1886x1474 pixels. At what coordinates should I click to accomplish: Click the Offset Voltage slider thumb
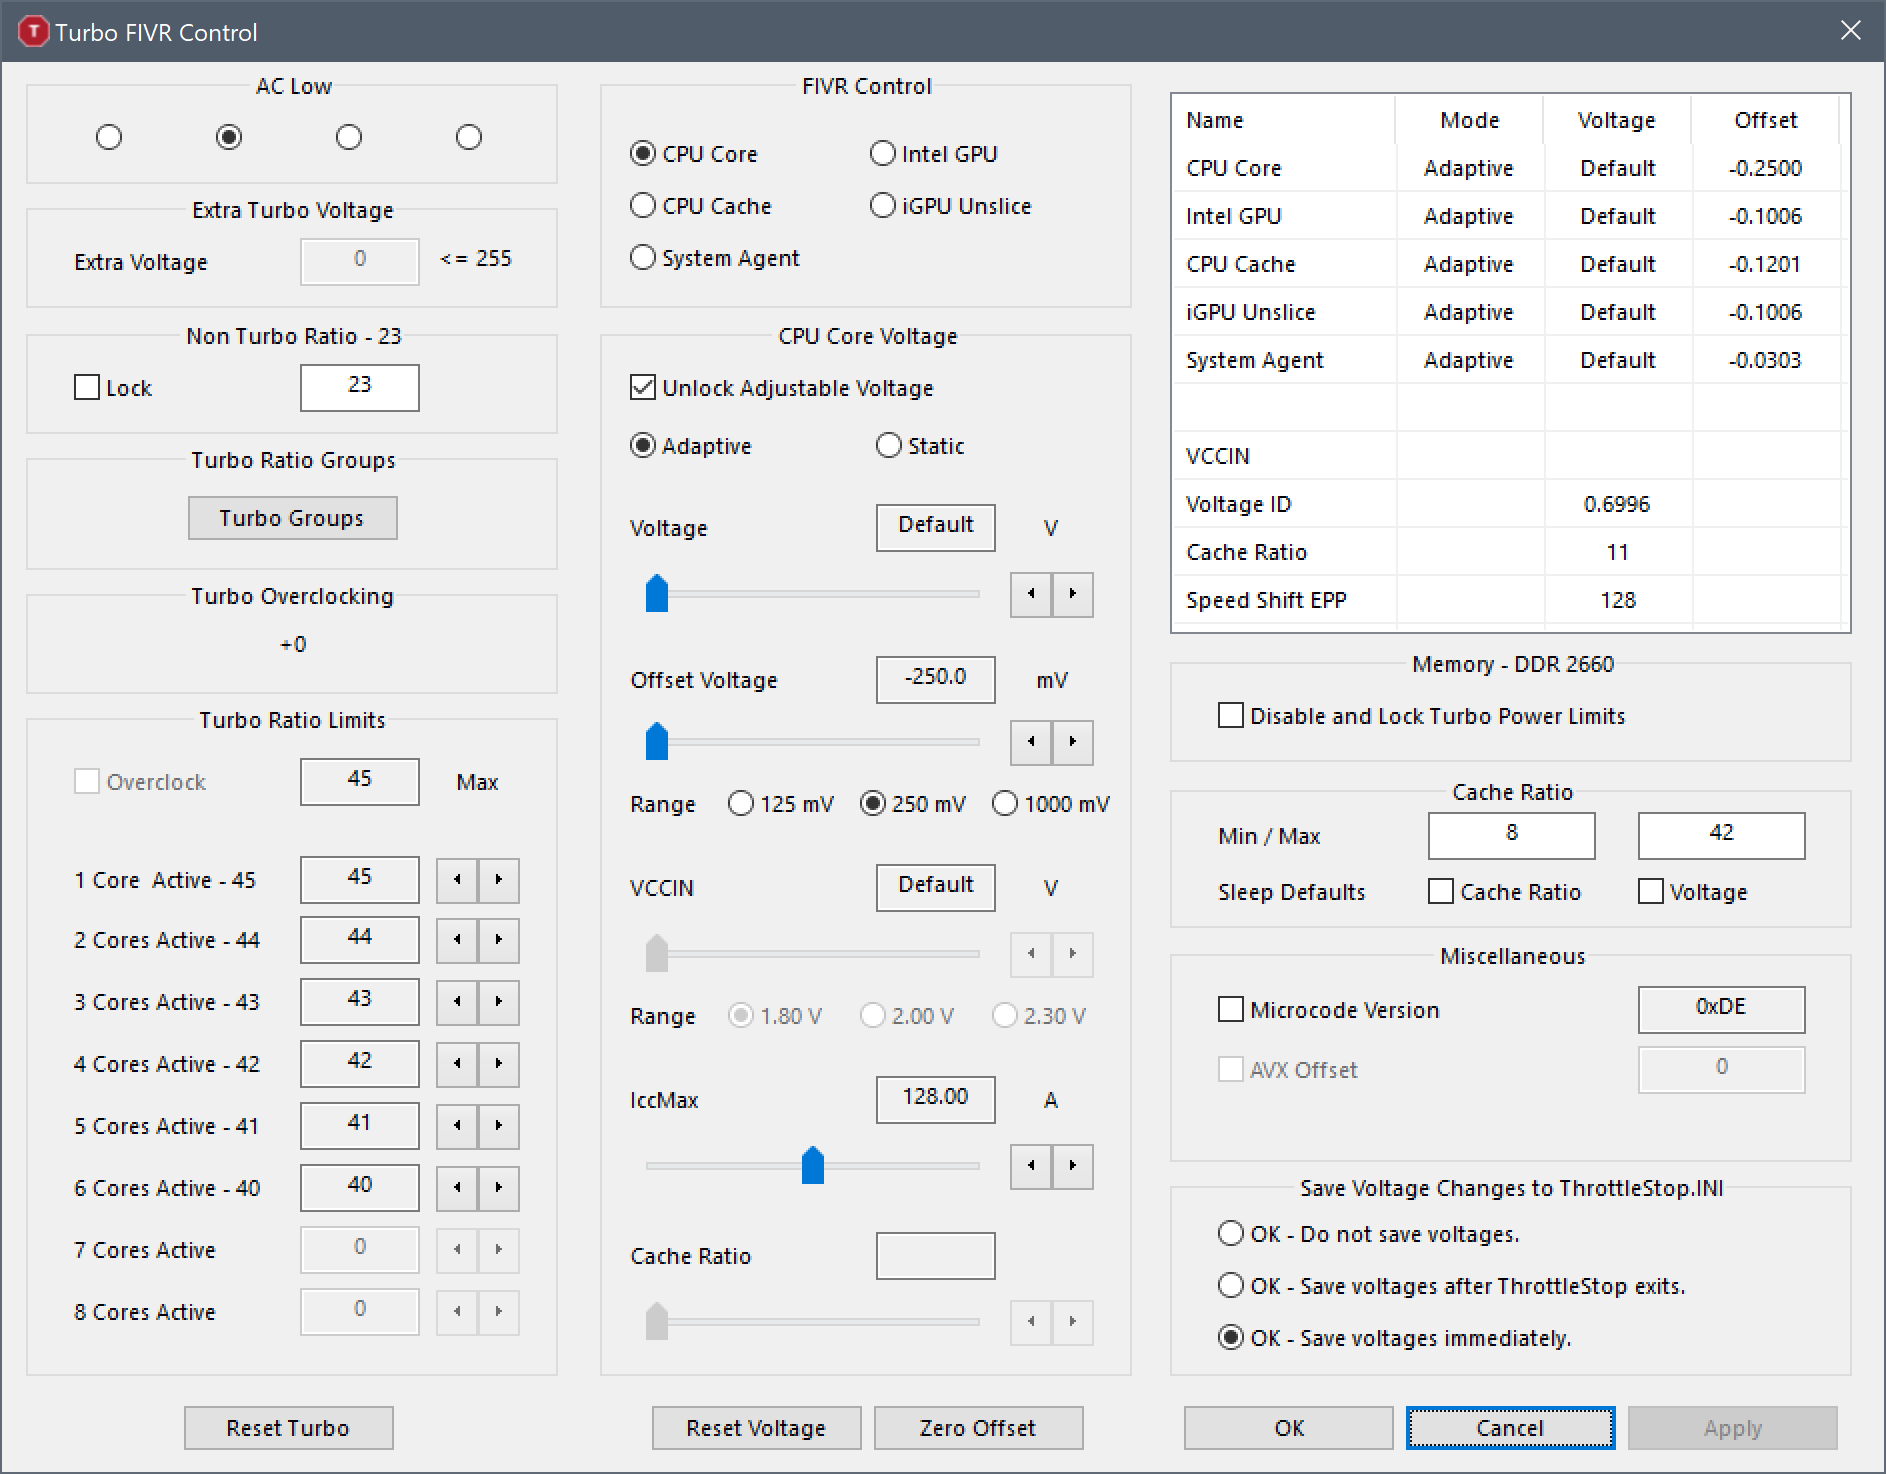pos(657,741)
